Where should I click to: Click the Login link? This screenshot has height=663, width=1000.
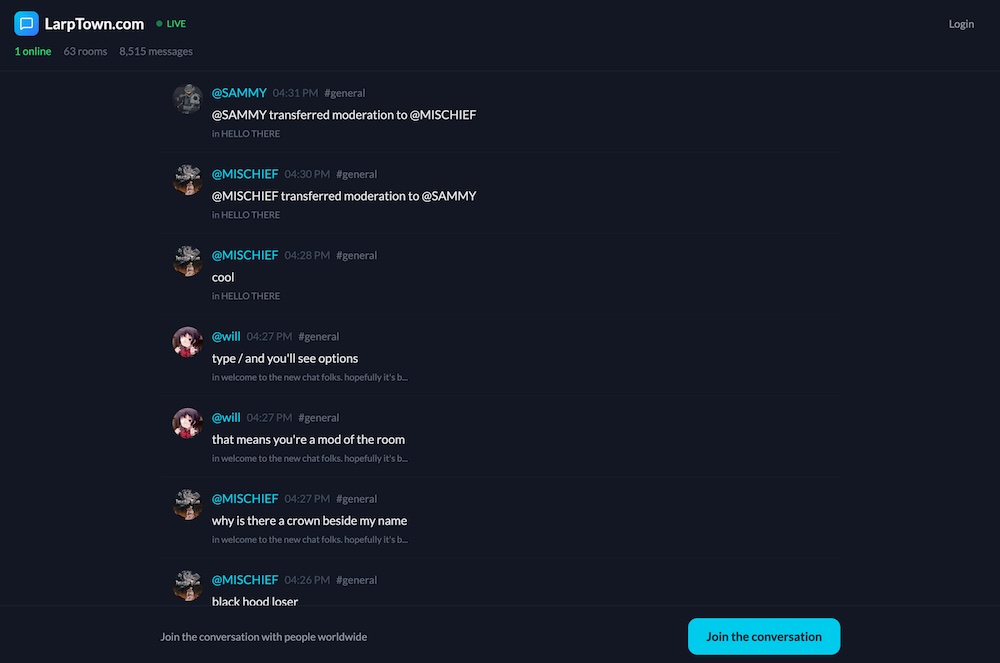[960, 24]
